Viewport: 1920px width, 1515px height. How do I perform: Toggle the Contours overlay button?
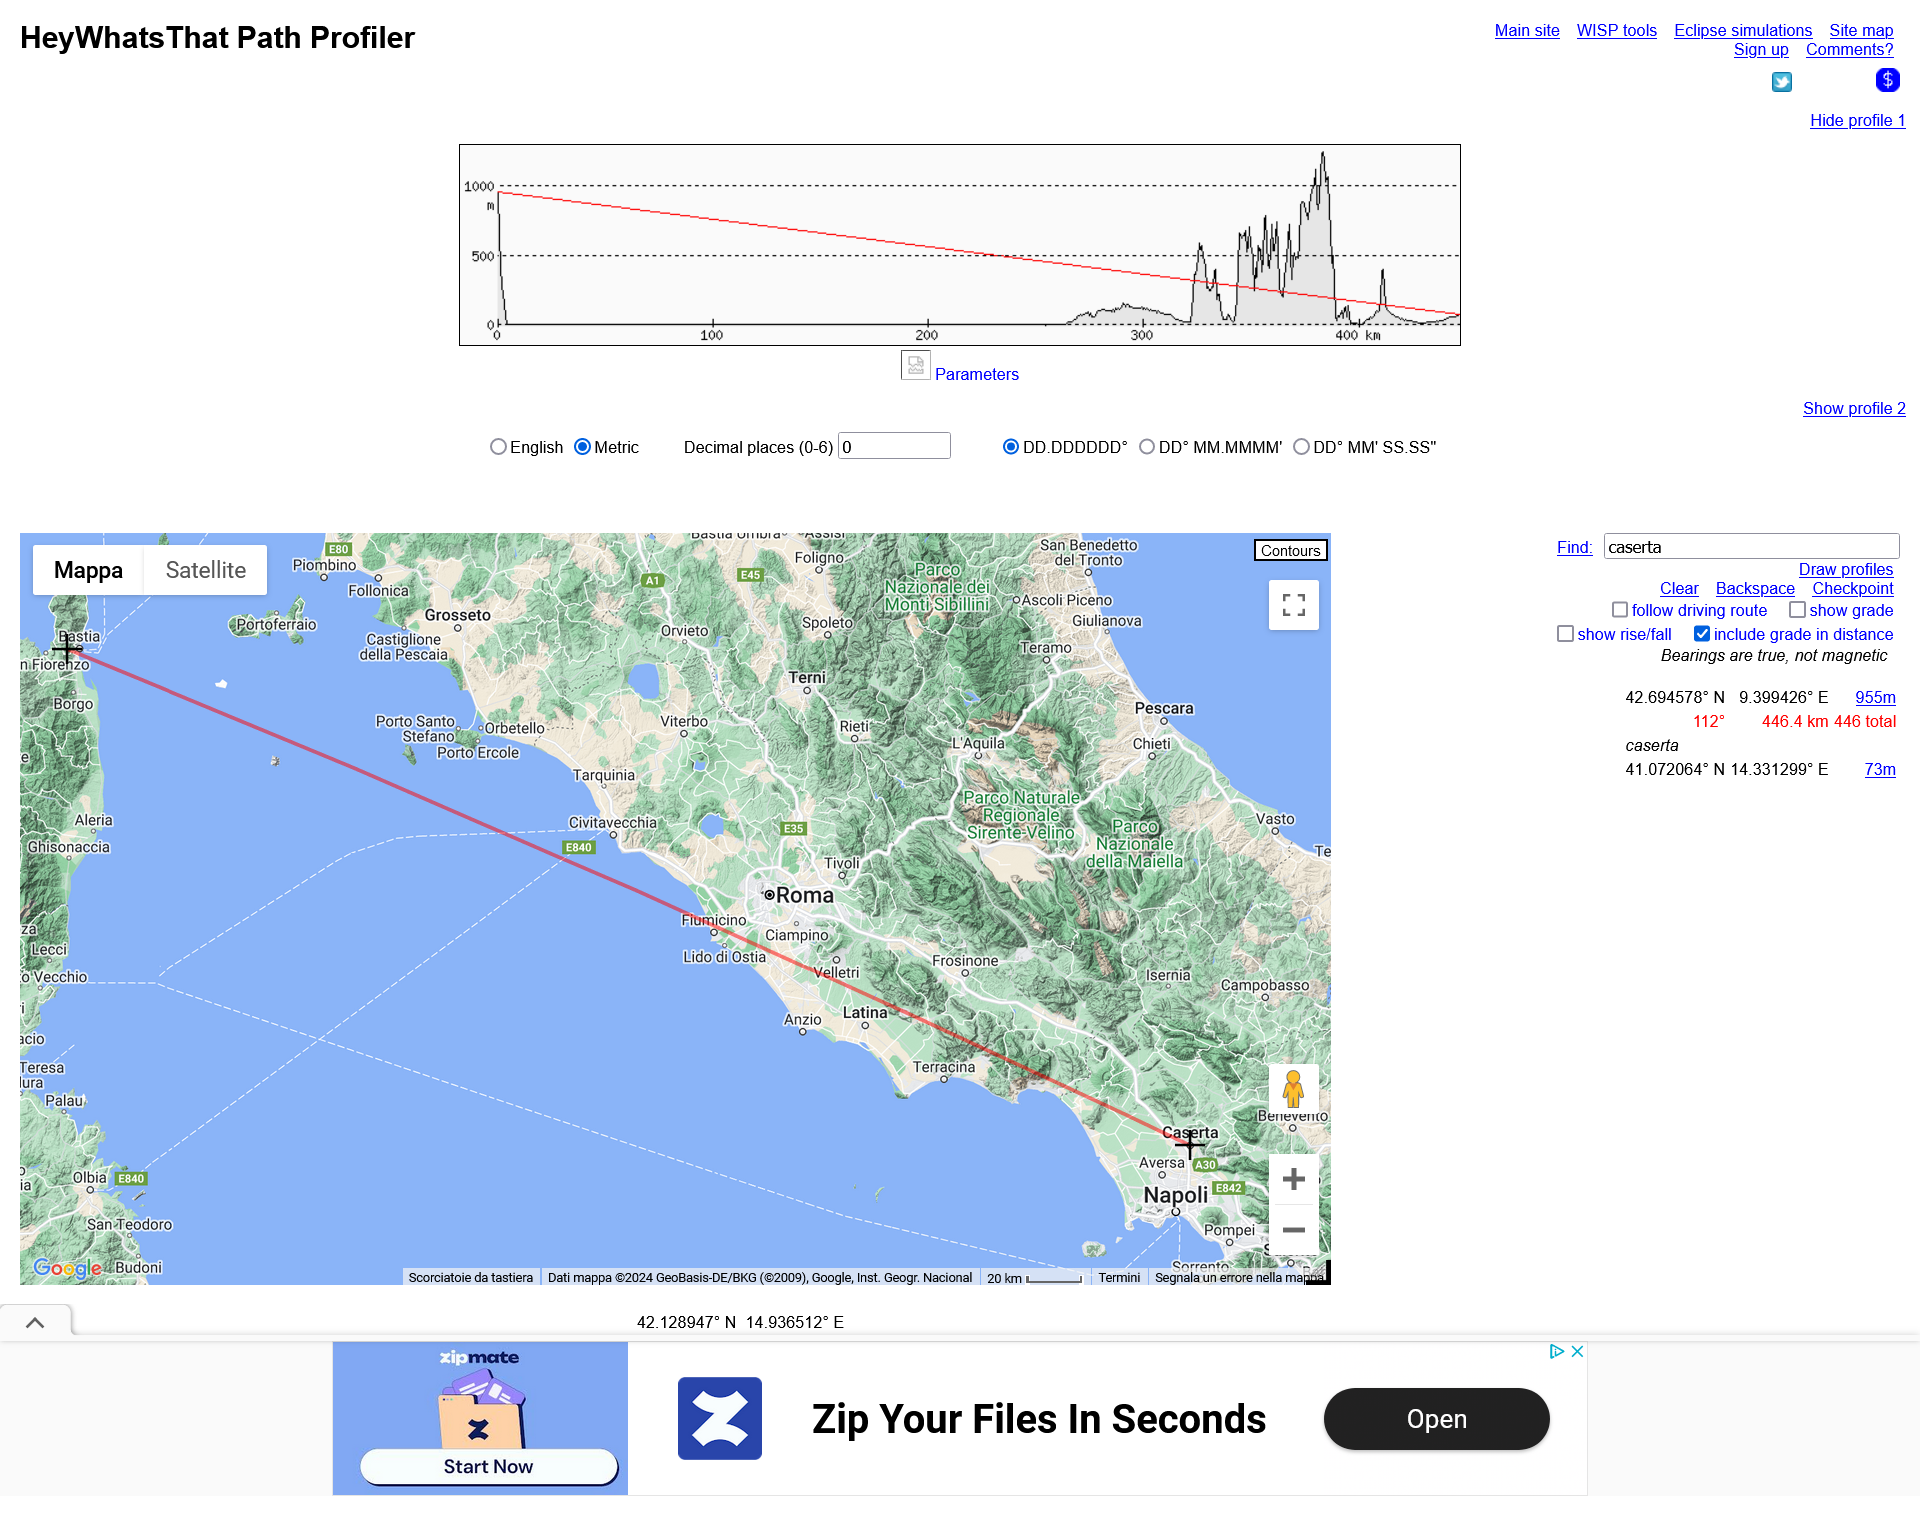click(x=1290, y=551)
